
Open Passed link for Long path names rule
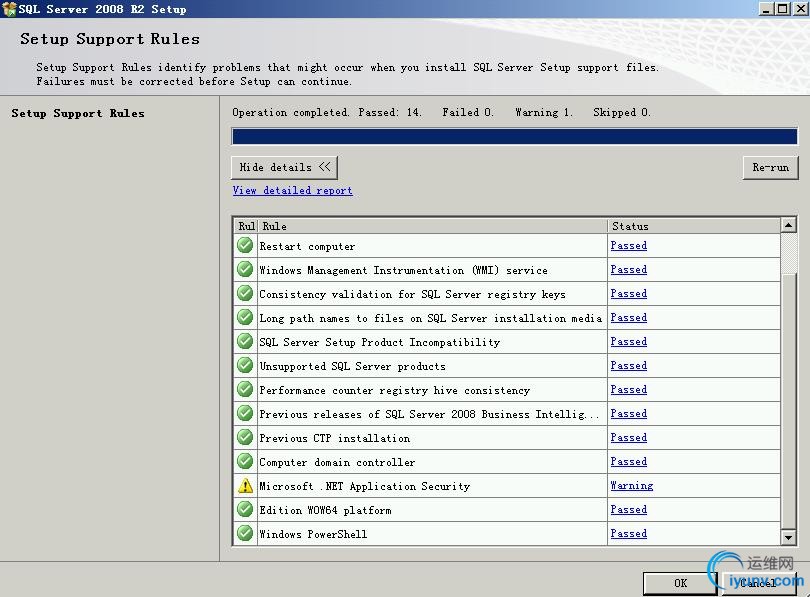(x=628, y=318)
